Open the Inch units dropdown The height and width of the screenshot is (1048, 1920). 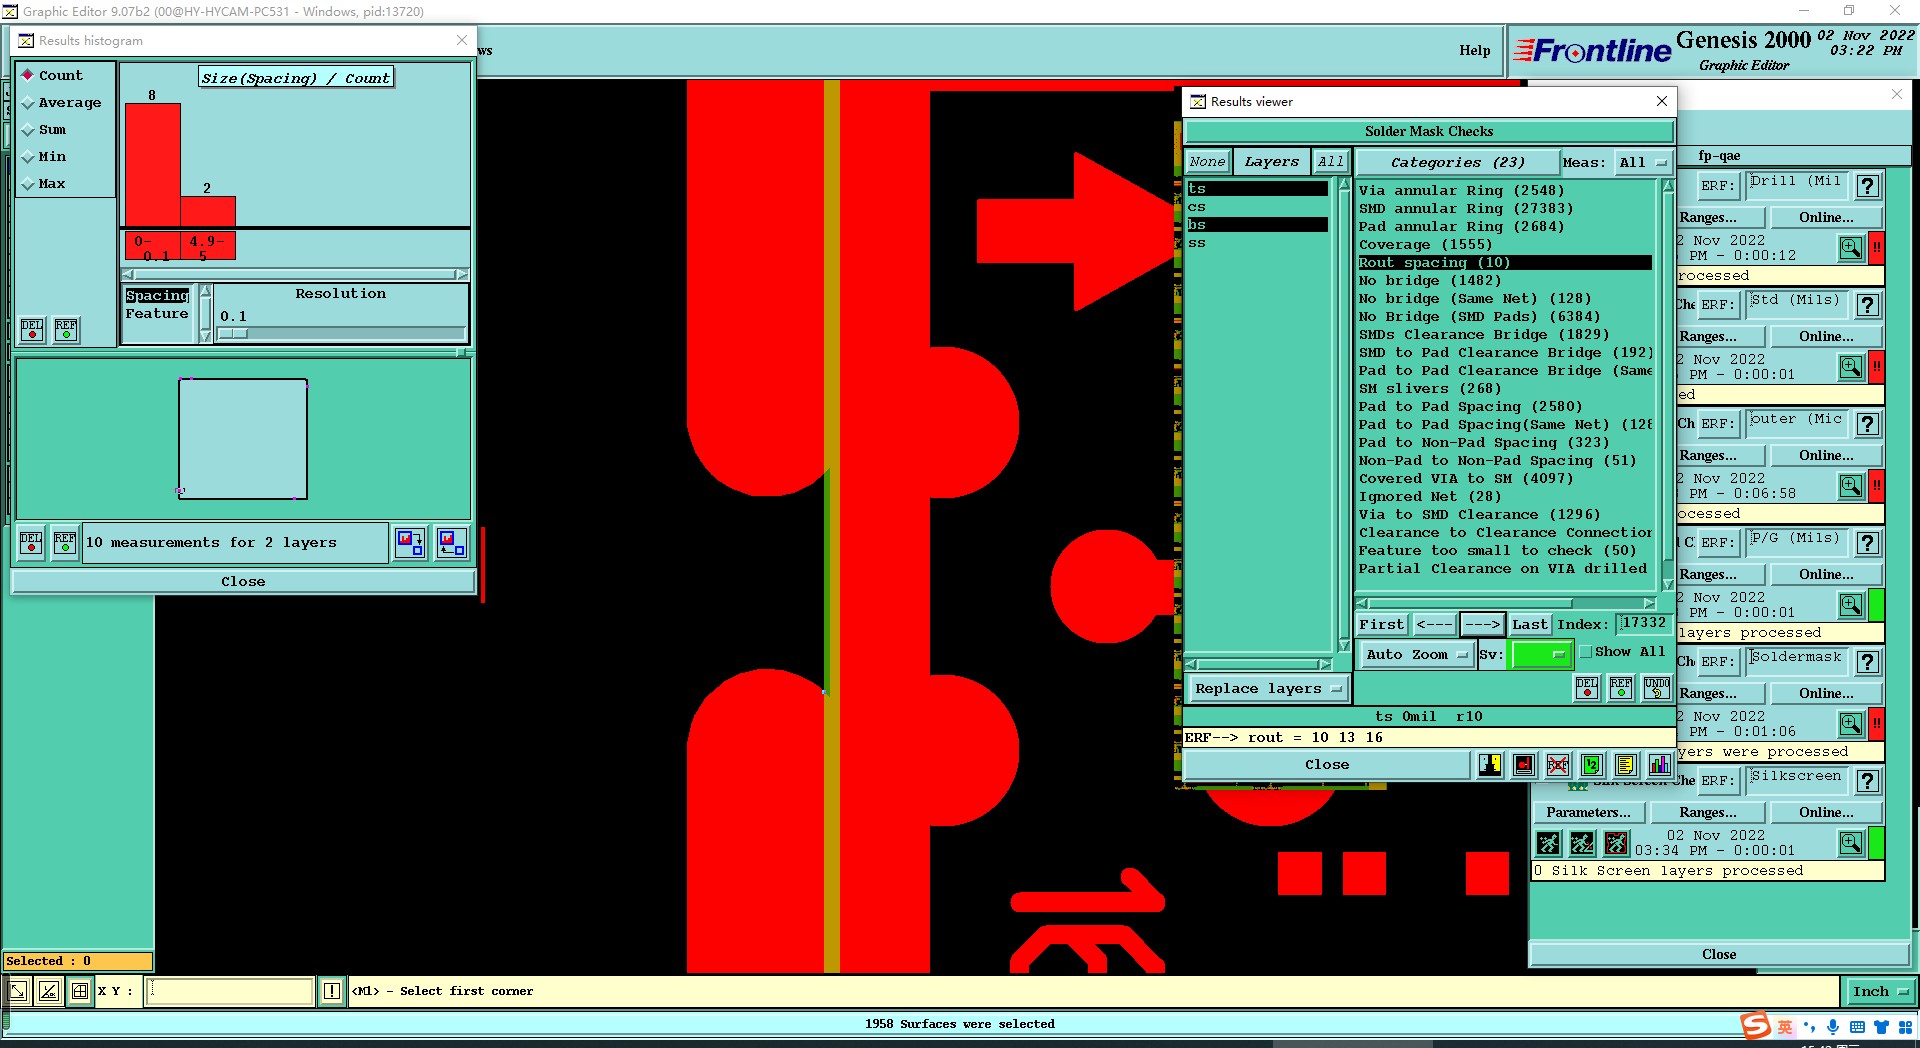tap(1879, 991)
